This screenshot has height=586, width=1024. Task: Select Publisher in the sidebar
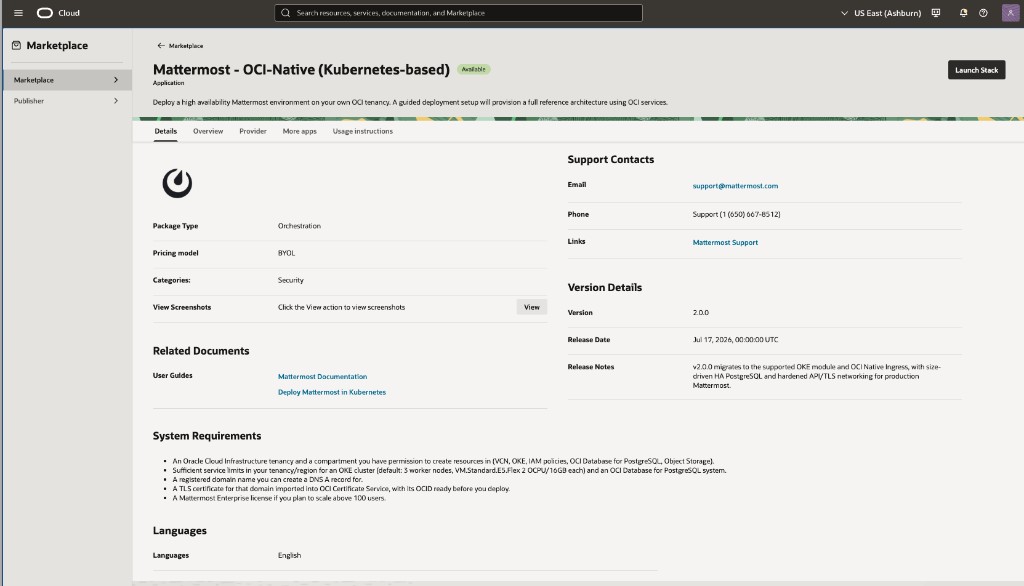click(67, 101)
